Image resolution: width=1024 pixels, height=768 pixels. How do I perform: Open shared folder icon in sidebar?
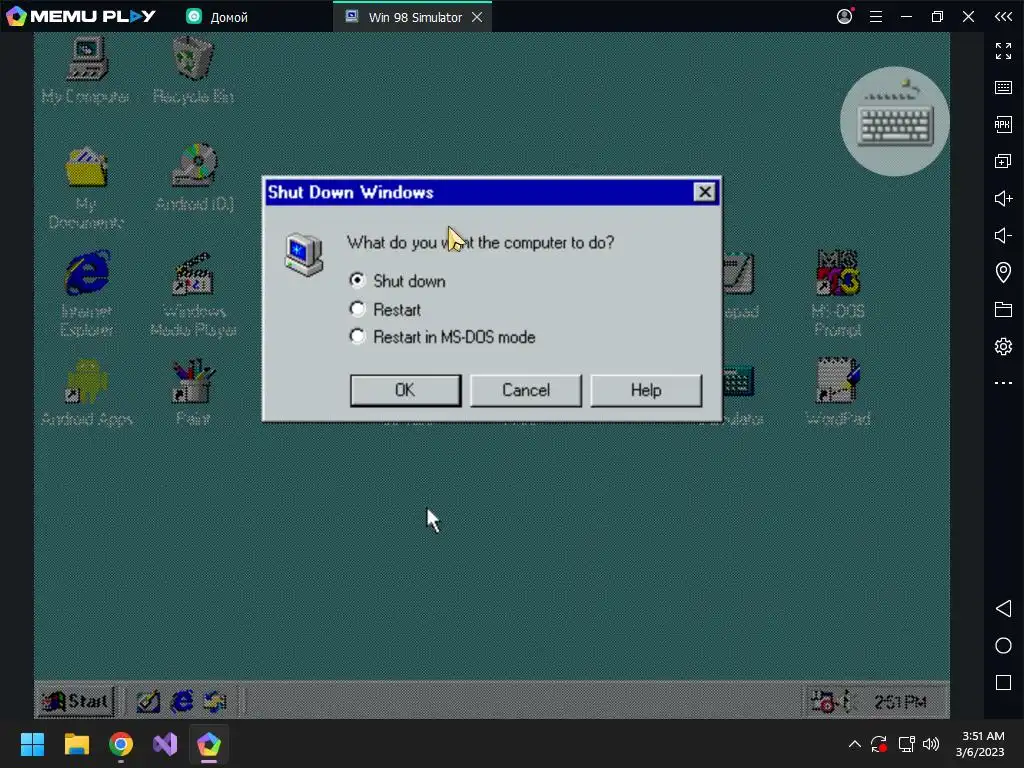1003,309
